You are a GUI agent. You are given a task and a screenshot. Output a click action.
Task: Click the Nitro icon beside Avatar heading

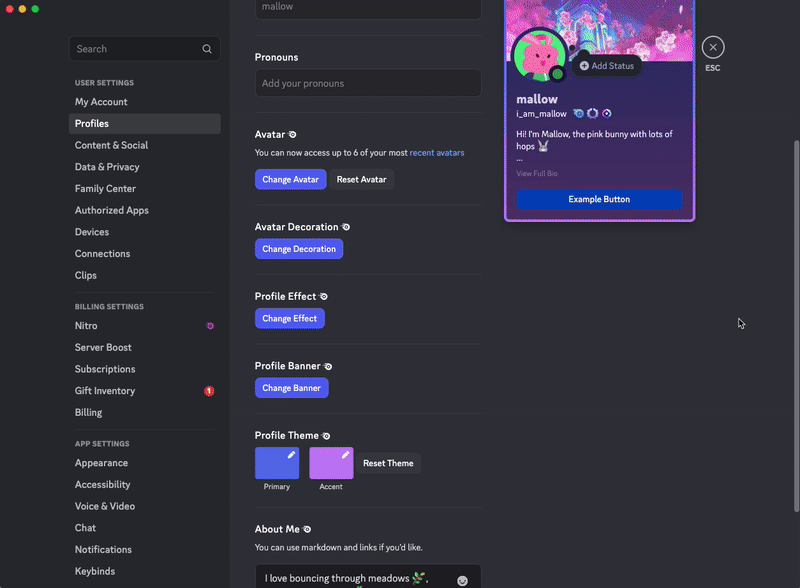click(x=292, y=135)
